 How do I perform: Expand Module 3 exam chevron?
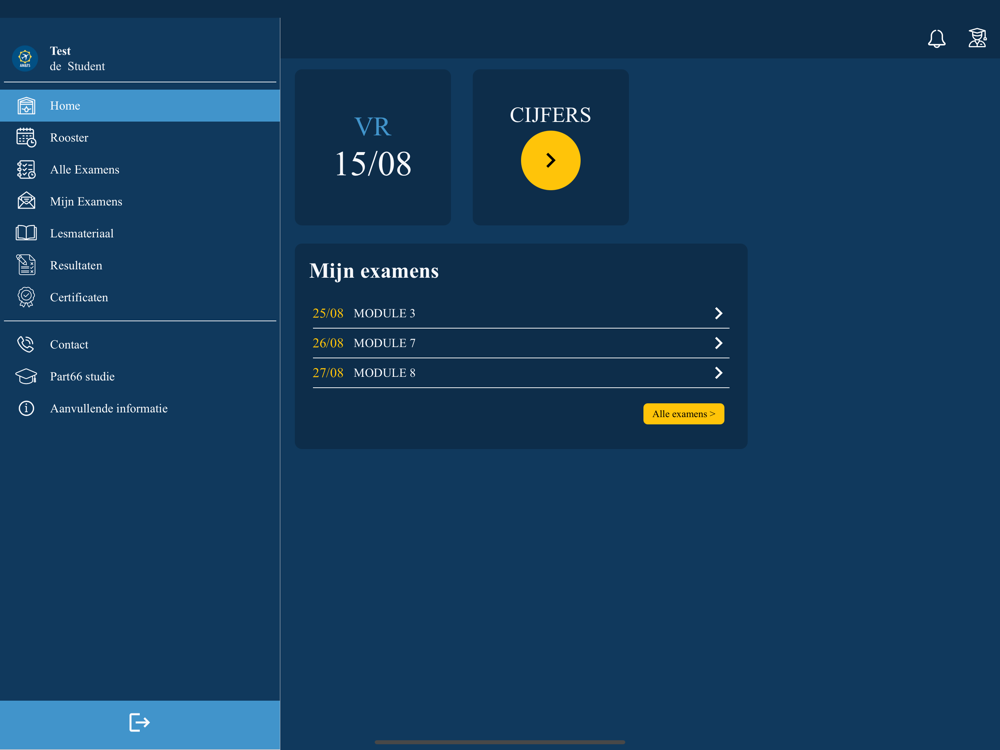pyautogui.click(x=718, y=313)
